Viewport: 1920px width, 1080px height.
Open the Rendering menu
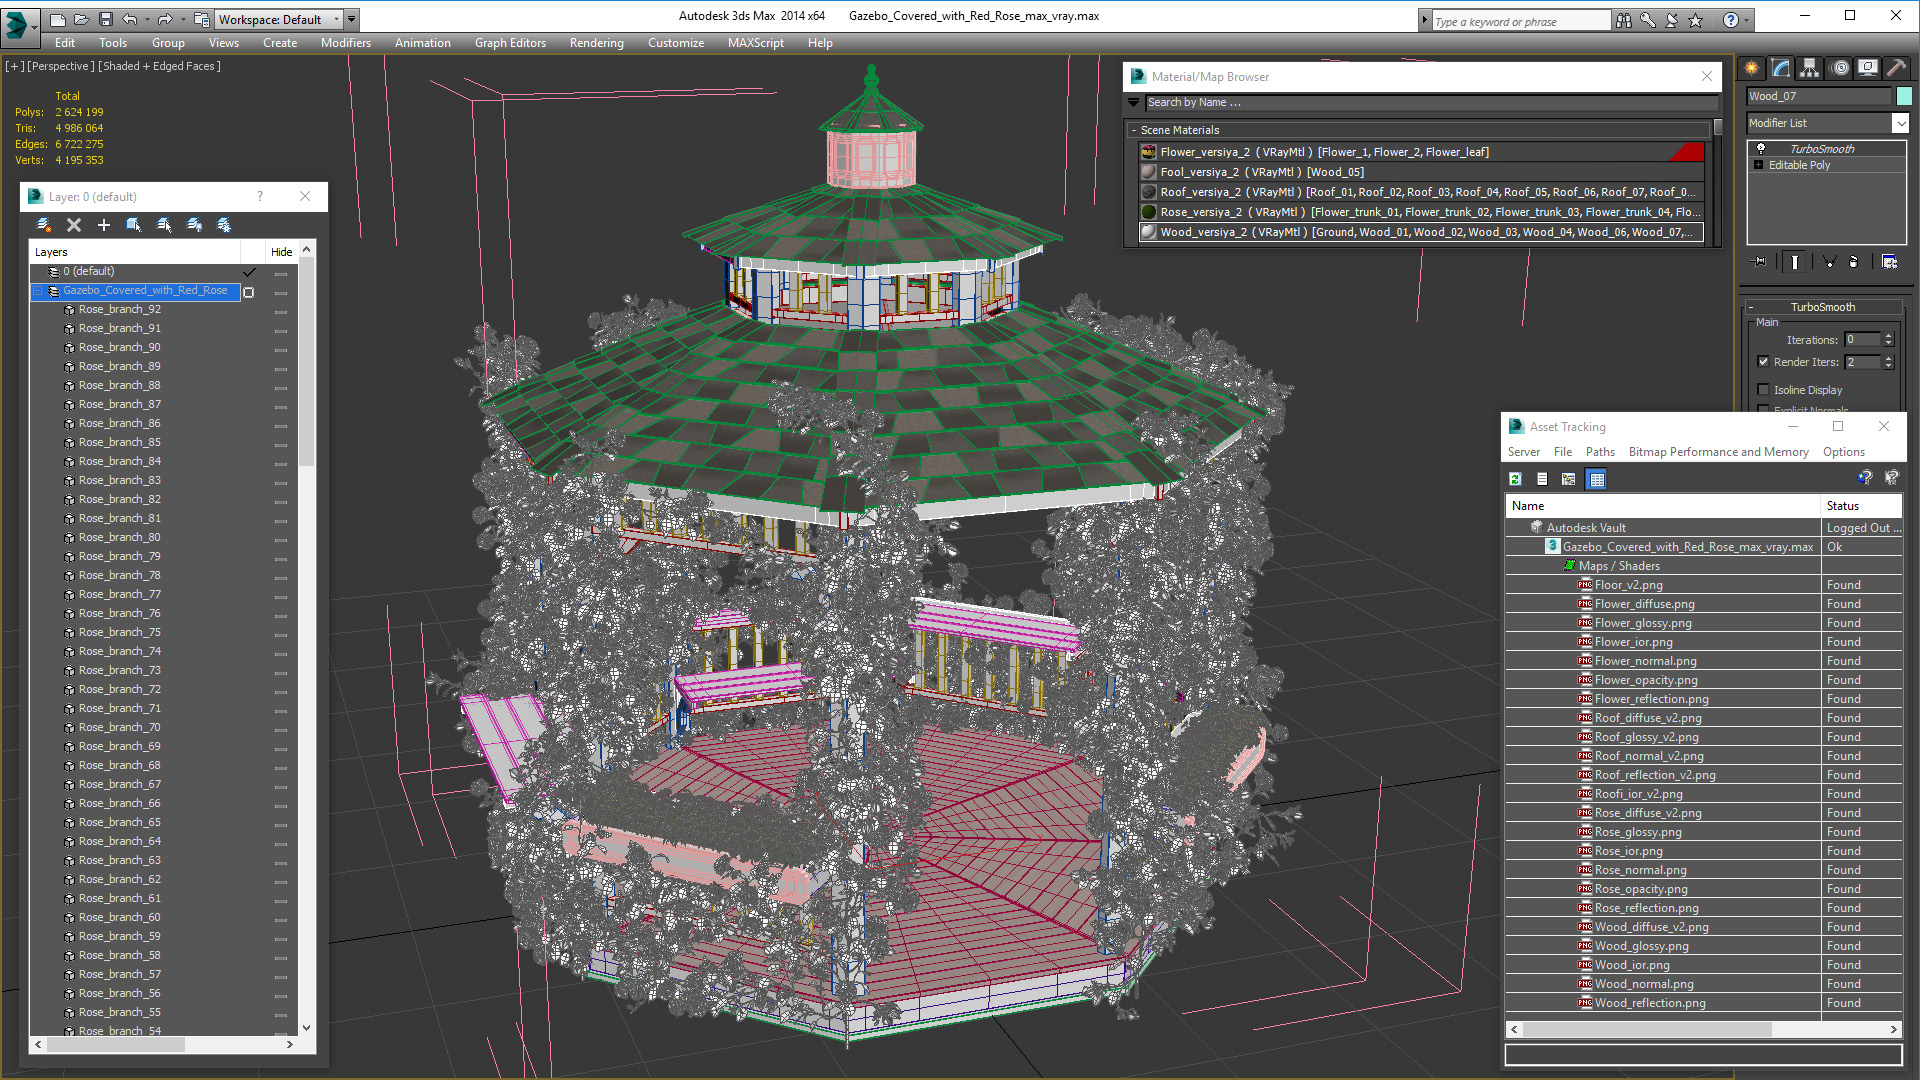[x=596, y=43]
